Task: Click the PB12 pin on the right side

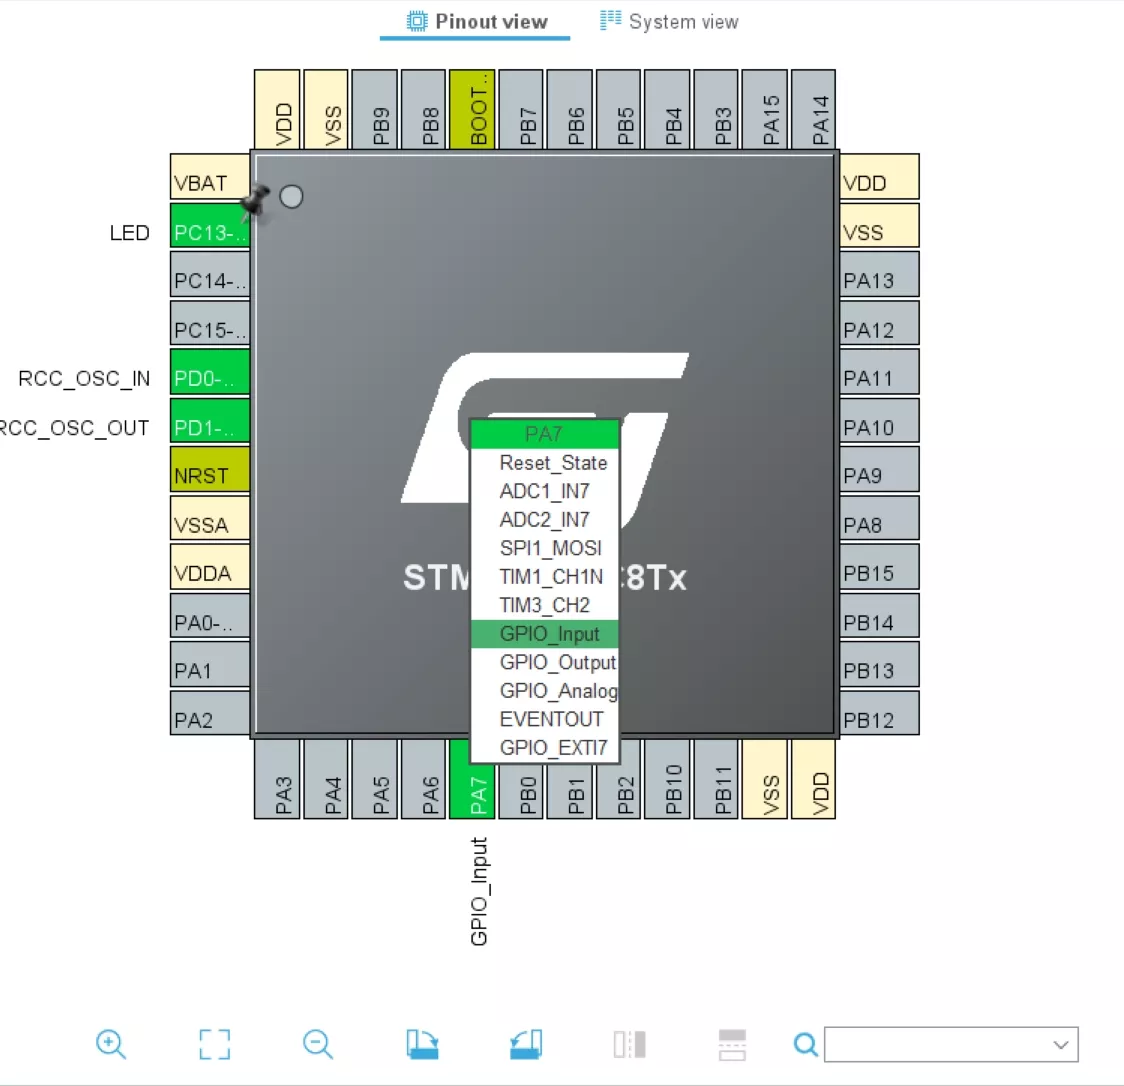Action: pos(878,720)
